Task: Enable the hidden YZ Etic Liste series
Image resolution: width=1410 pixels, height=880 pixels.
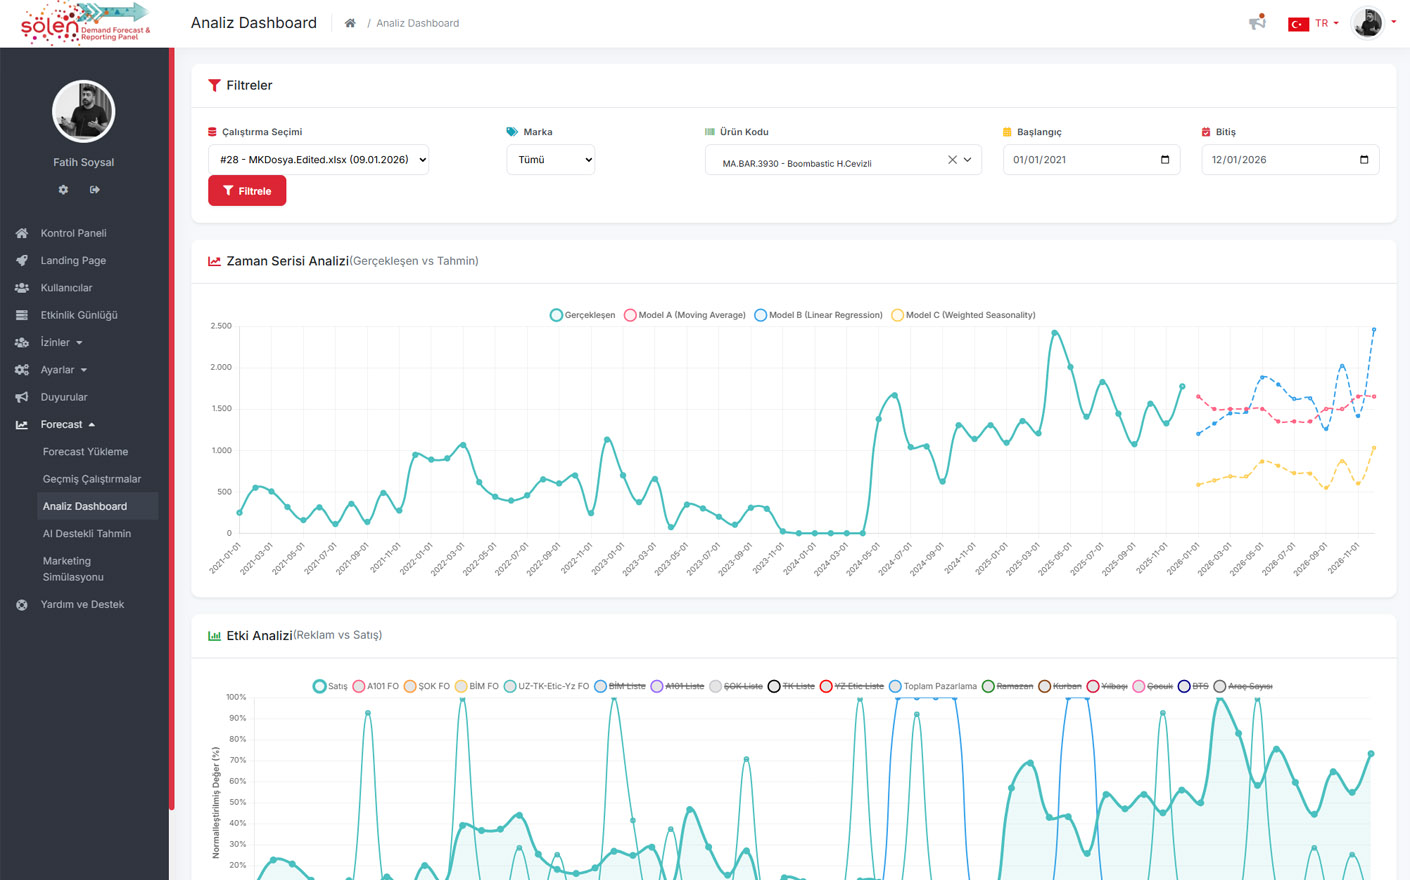Action: [x=852, y=686]
